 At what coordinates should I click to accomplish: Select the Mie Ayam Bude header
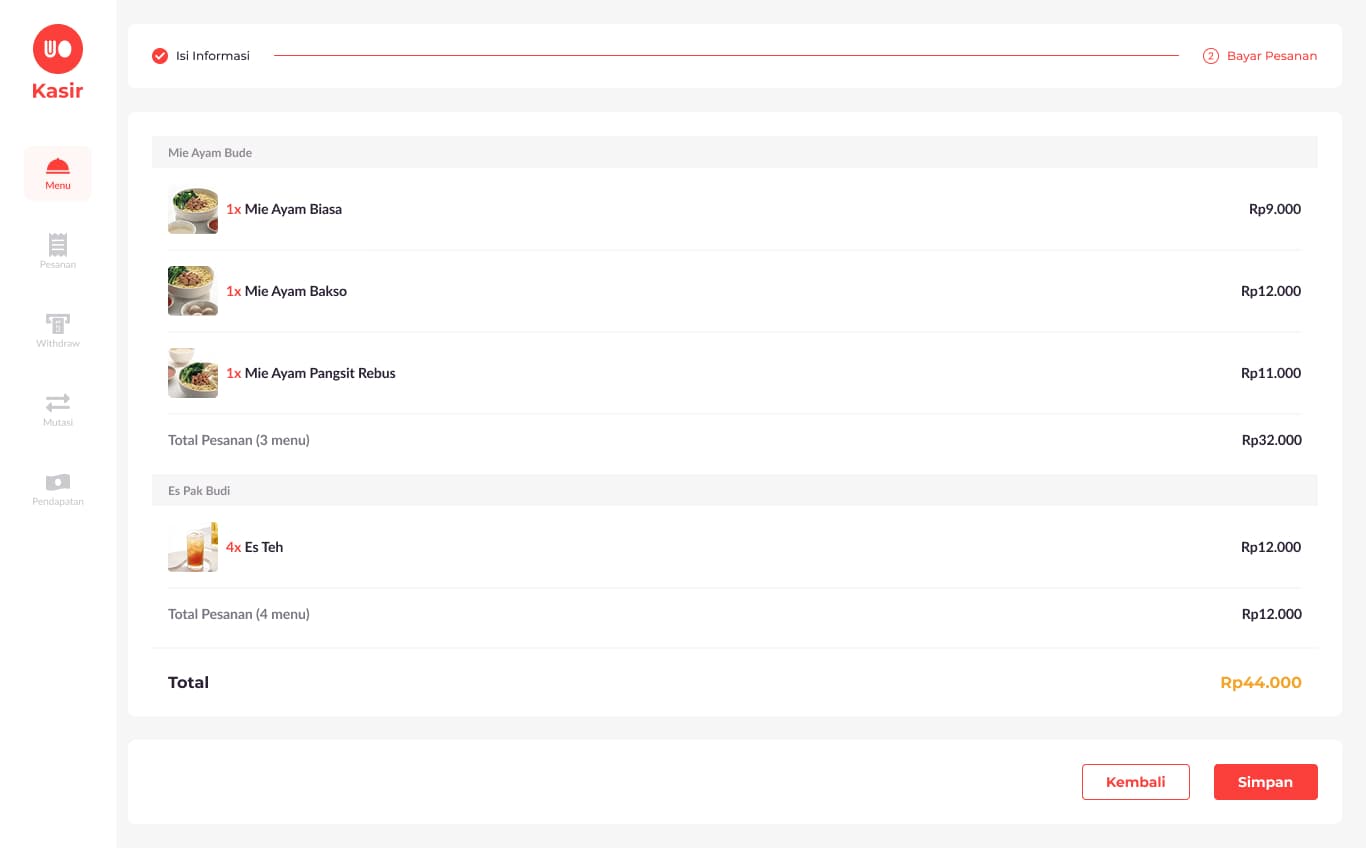[x=735, y=152]
